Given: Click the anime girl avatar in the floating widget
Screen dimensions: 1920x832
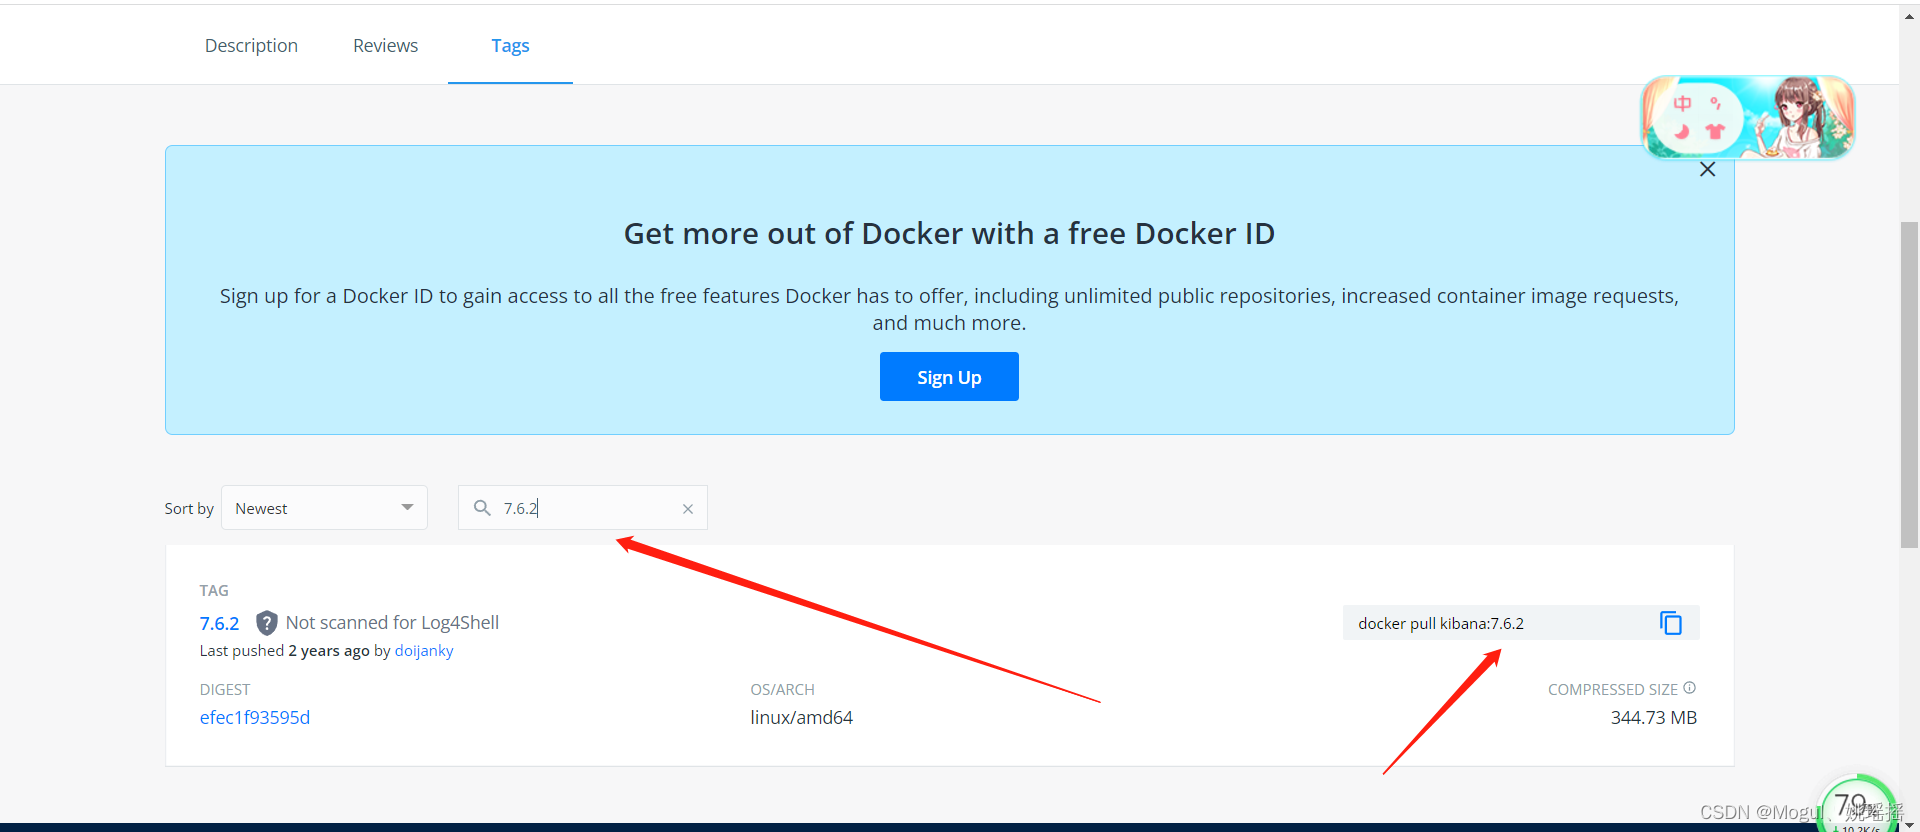Looking at the screenshot, I should pyautogui.click(x=1799, y=117).
